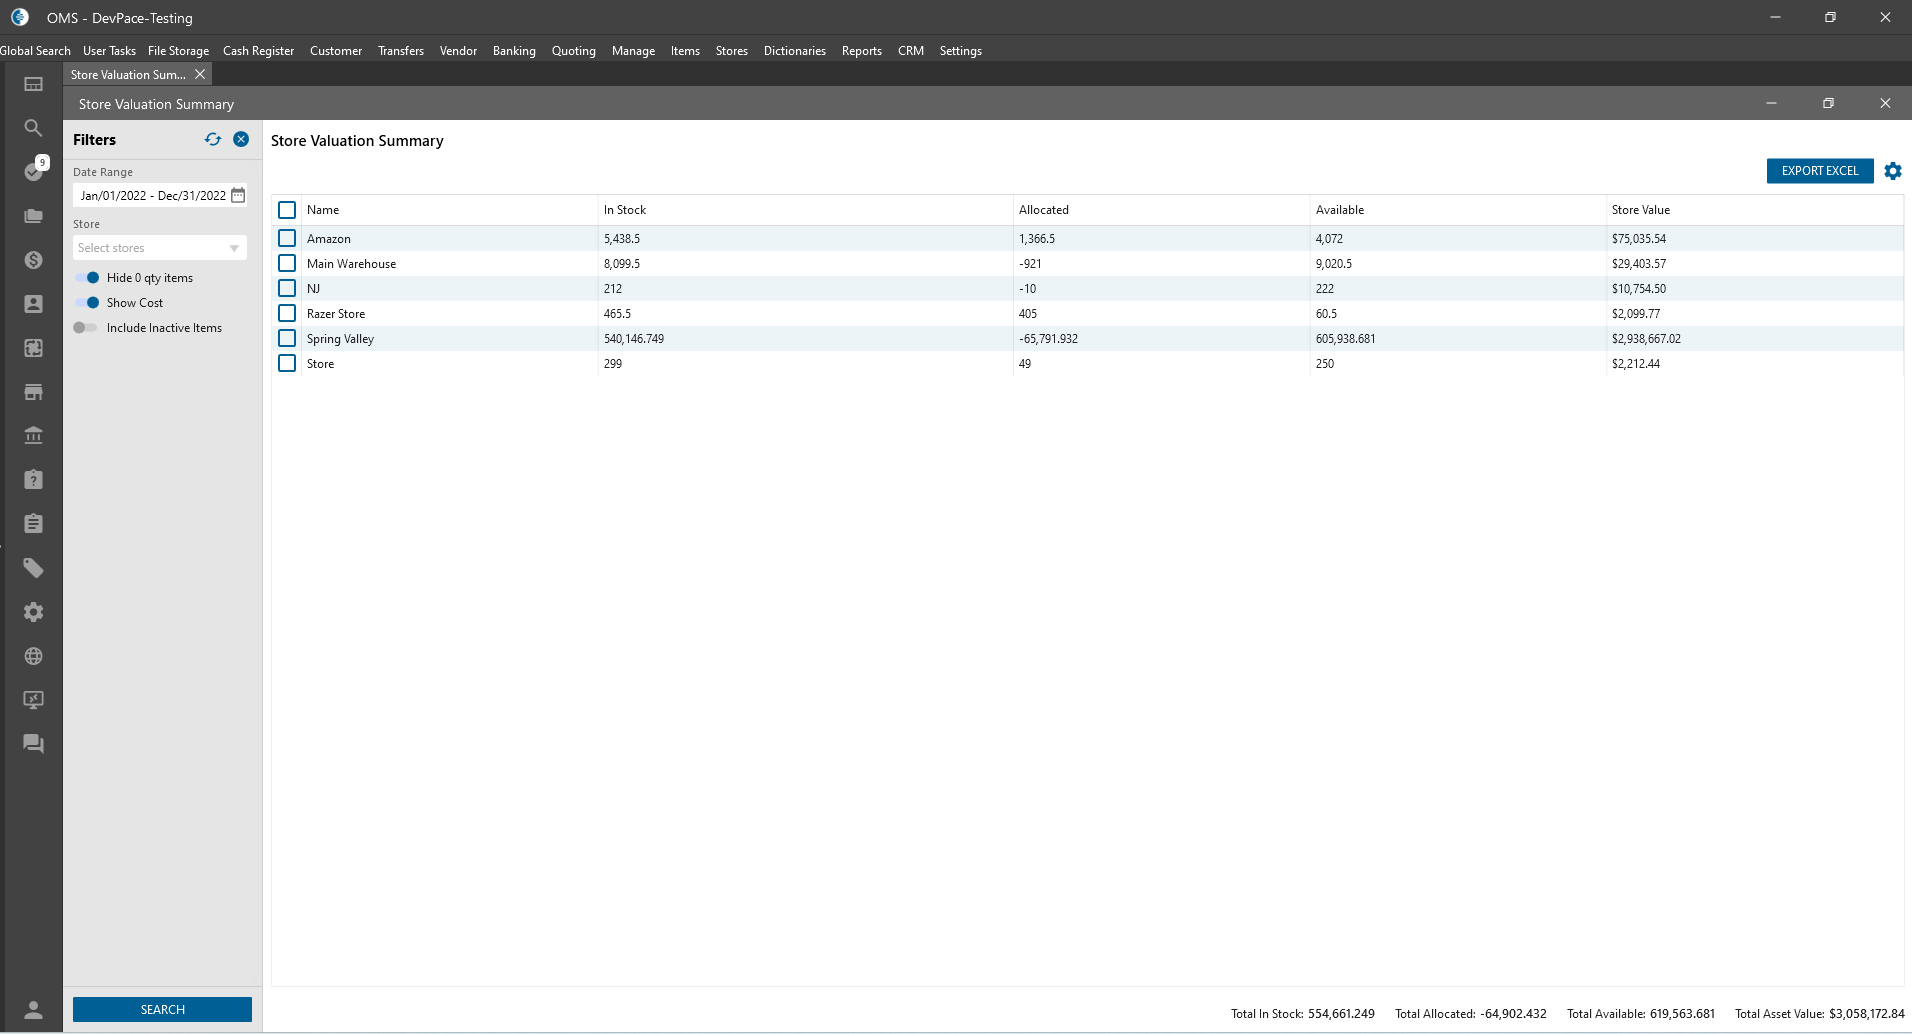
Task: Open grid settings gear beside Export Excel
Action: (1893, 171)
